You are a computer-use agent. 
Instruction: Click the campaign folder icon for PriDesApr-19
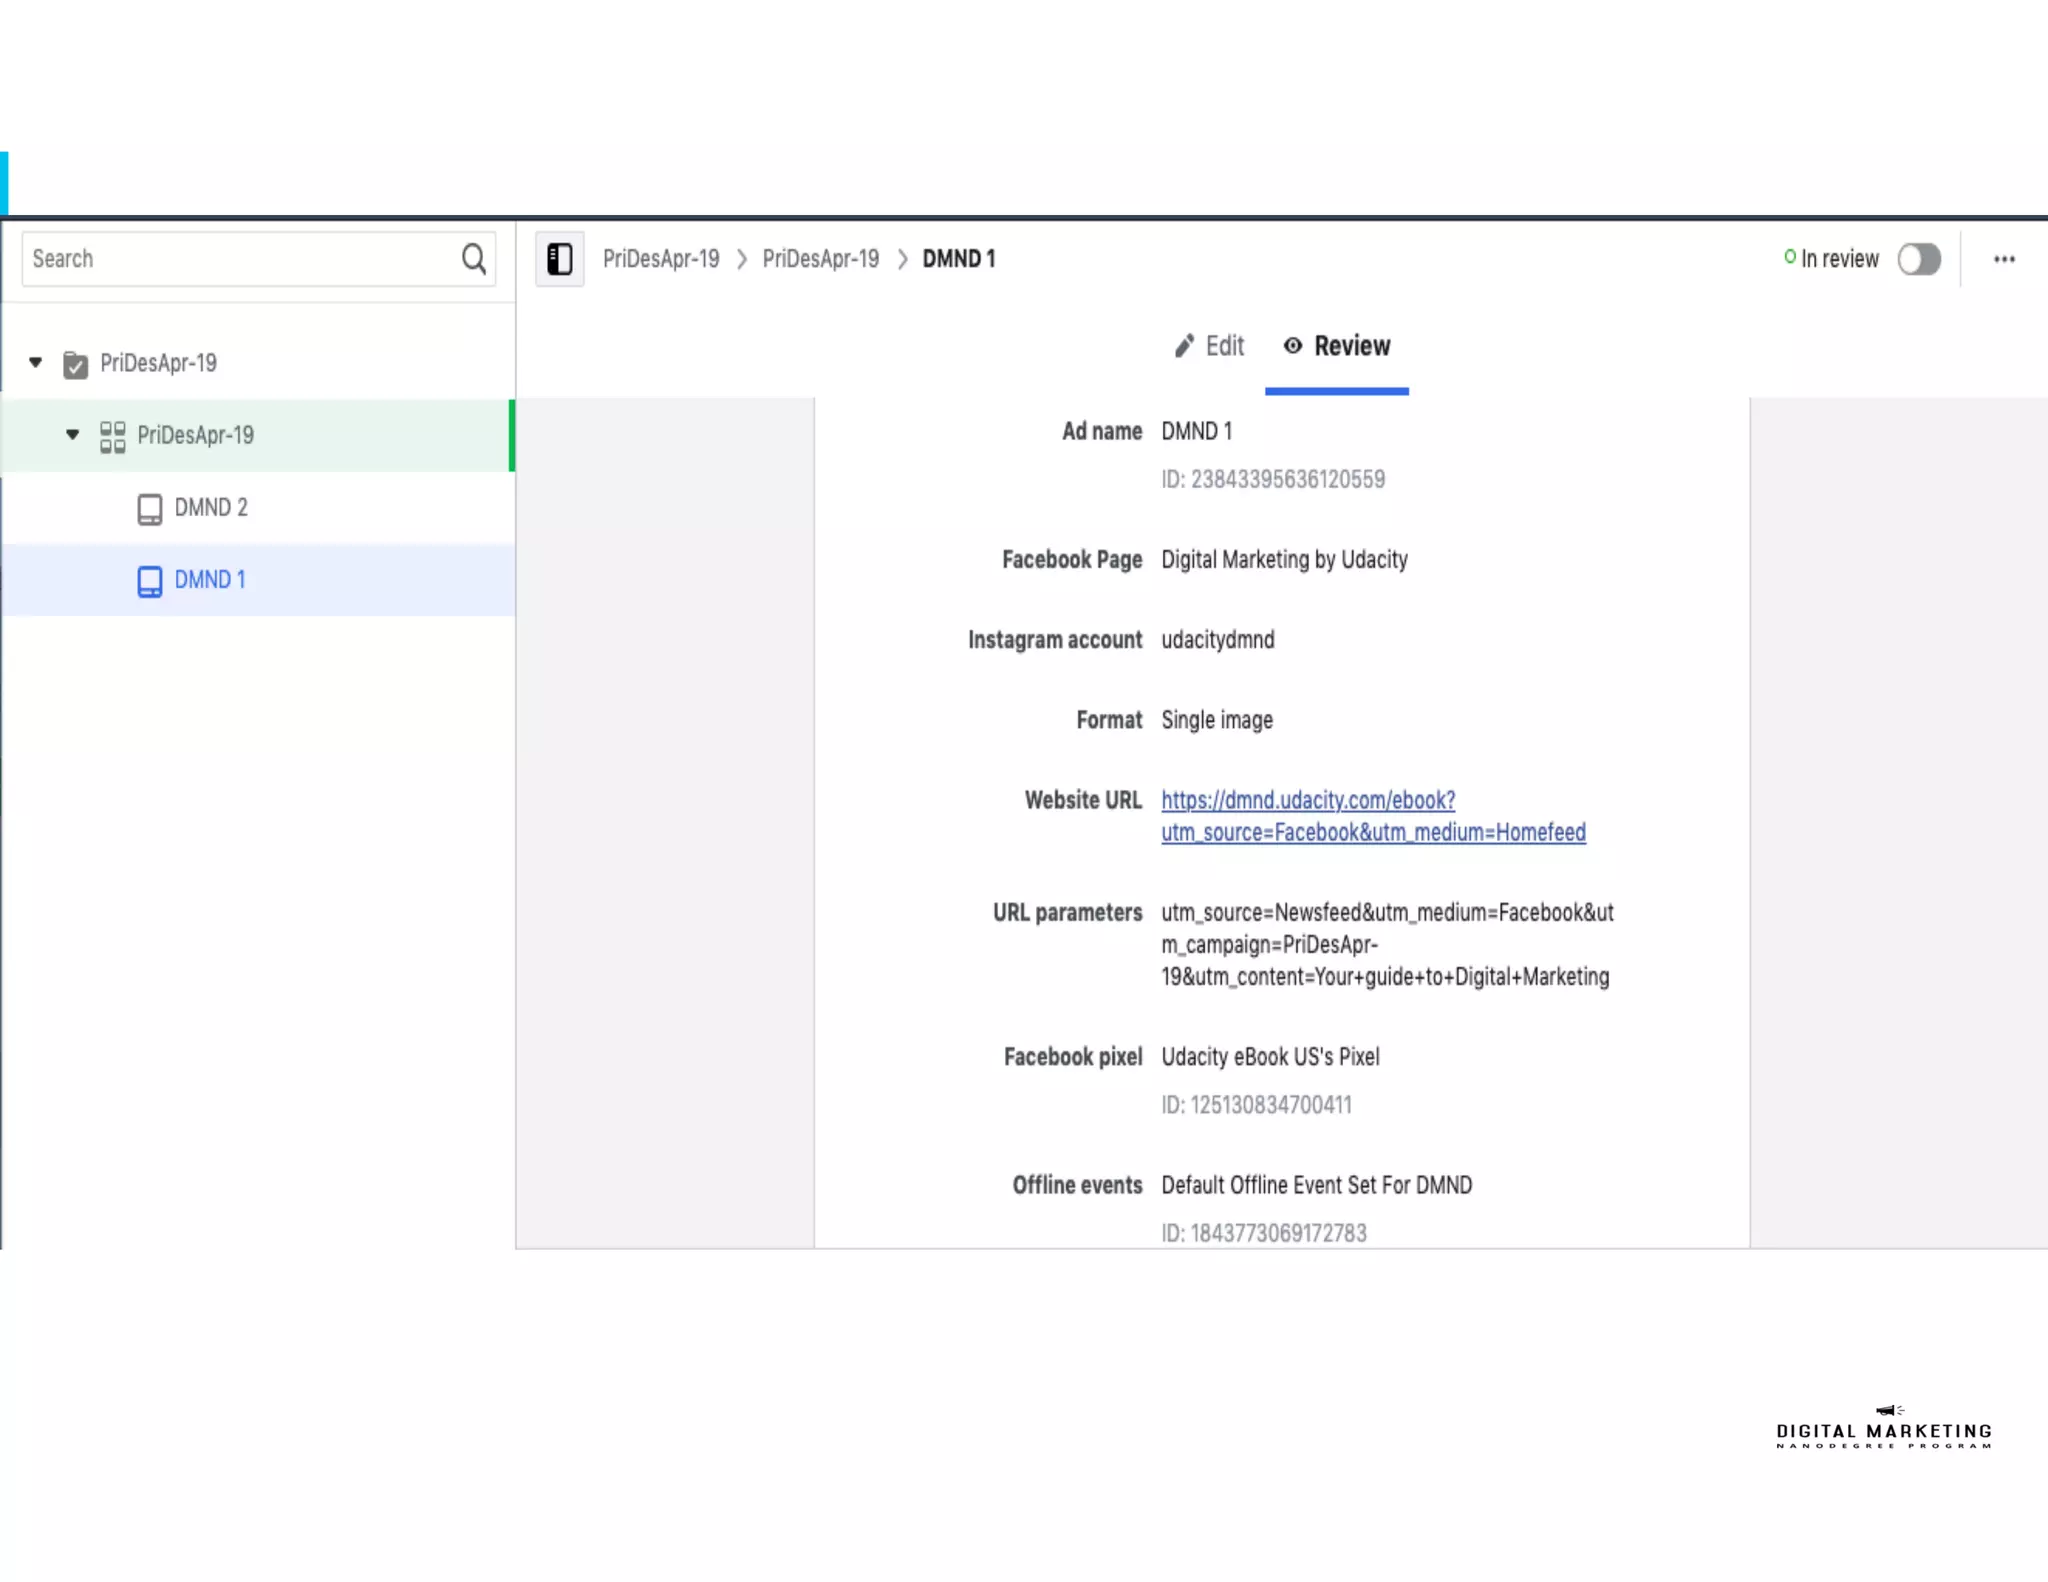75,364
